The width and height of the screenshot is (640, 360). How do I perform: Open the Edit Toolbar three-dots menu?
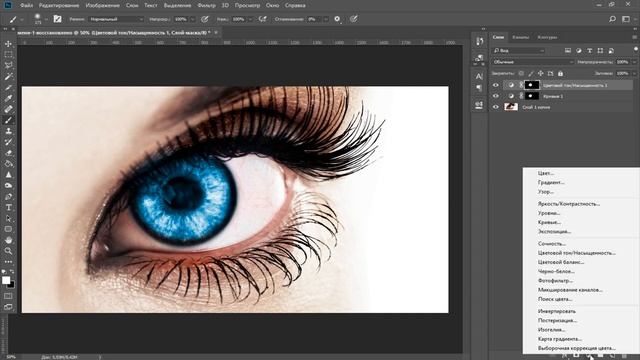tap(8, 262)
